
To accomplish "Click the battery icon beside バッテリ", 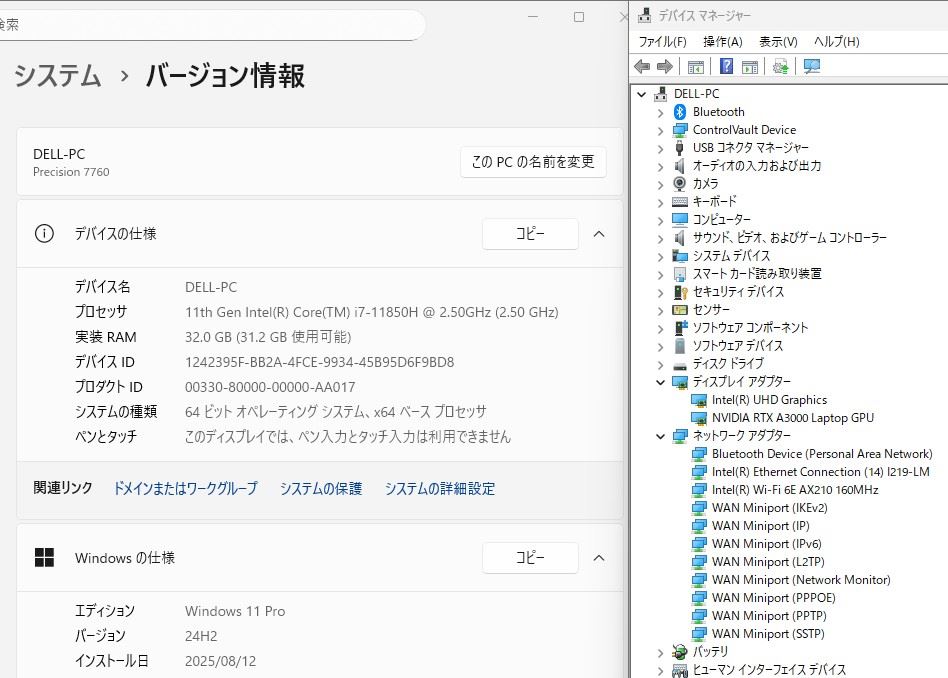I will pos(680,652).
